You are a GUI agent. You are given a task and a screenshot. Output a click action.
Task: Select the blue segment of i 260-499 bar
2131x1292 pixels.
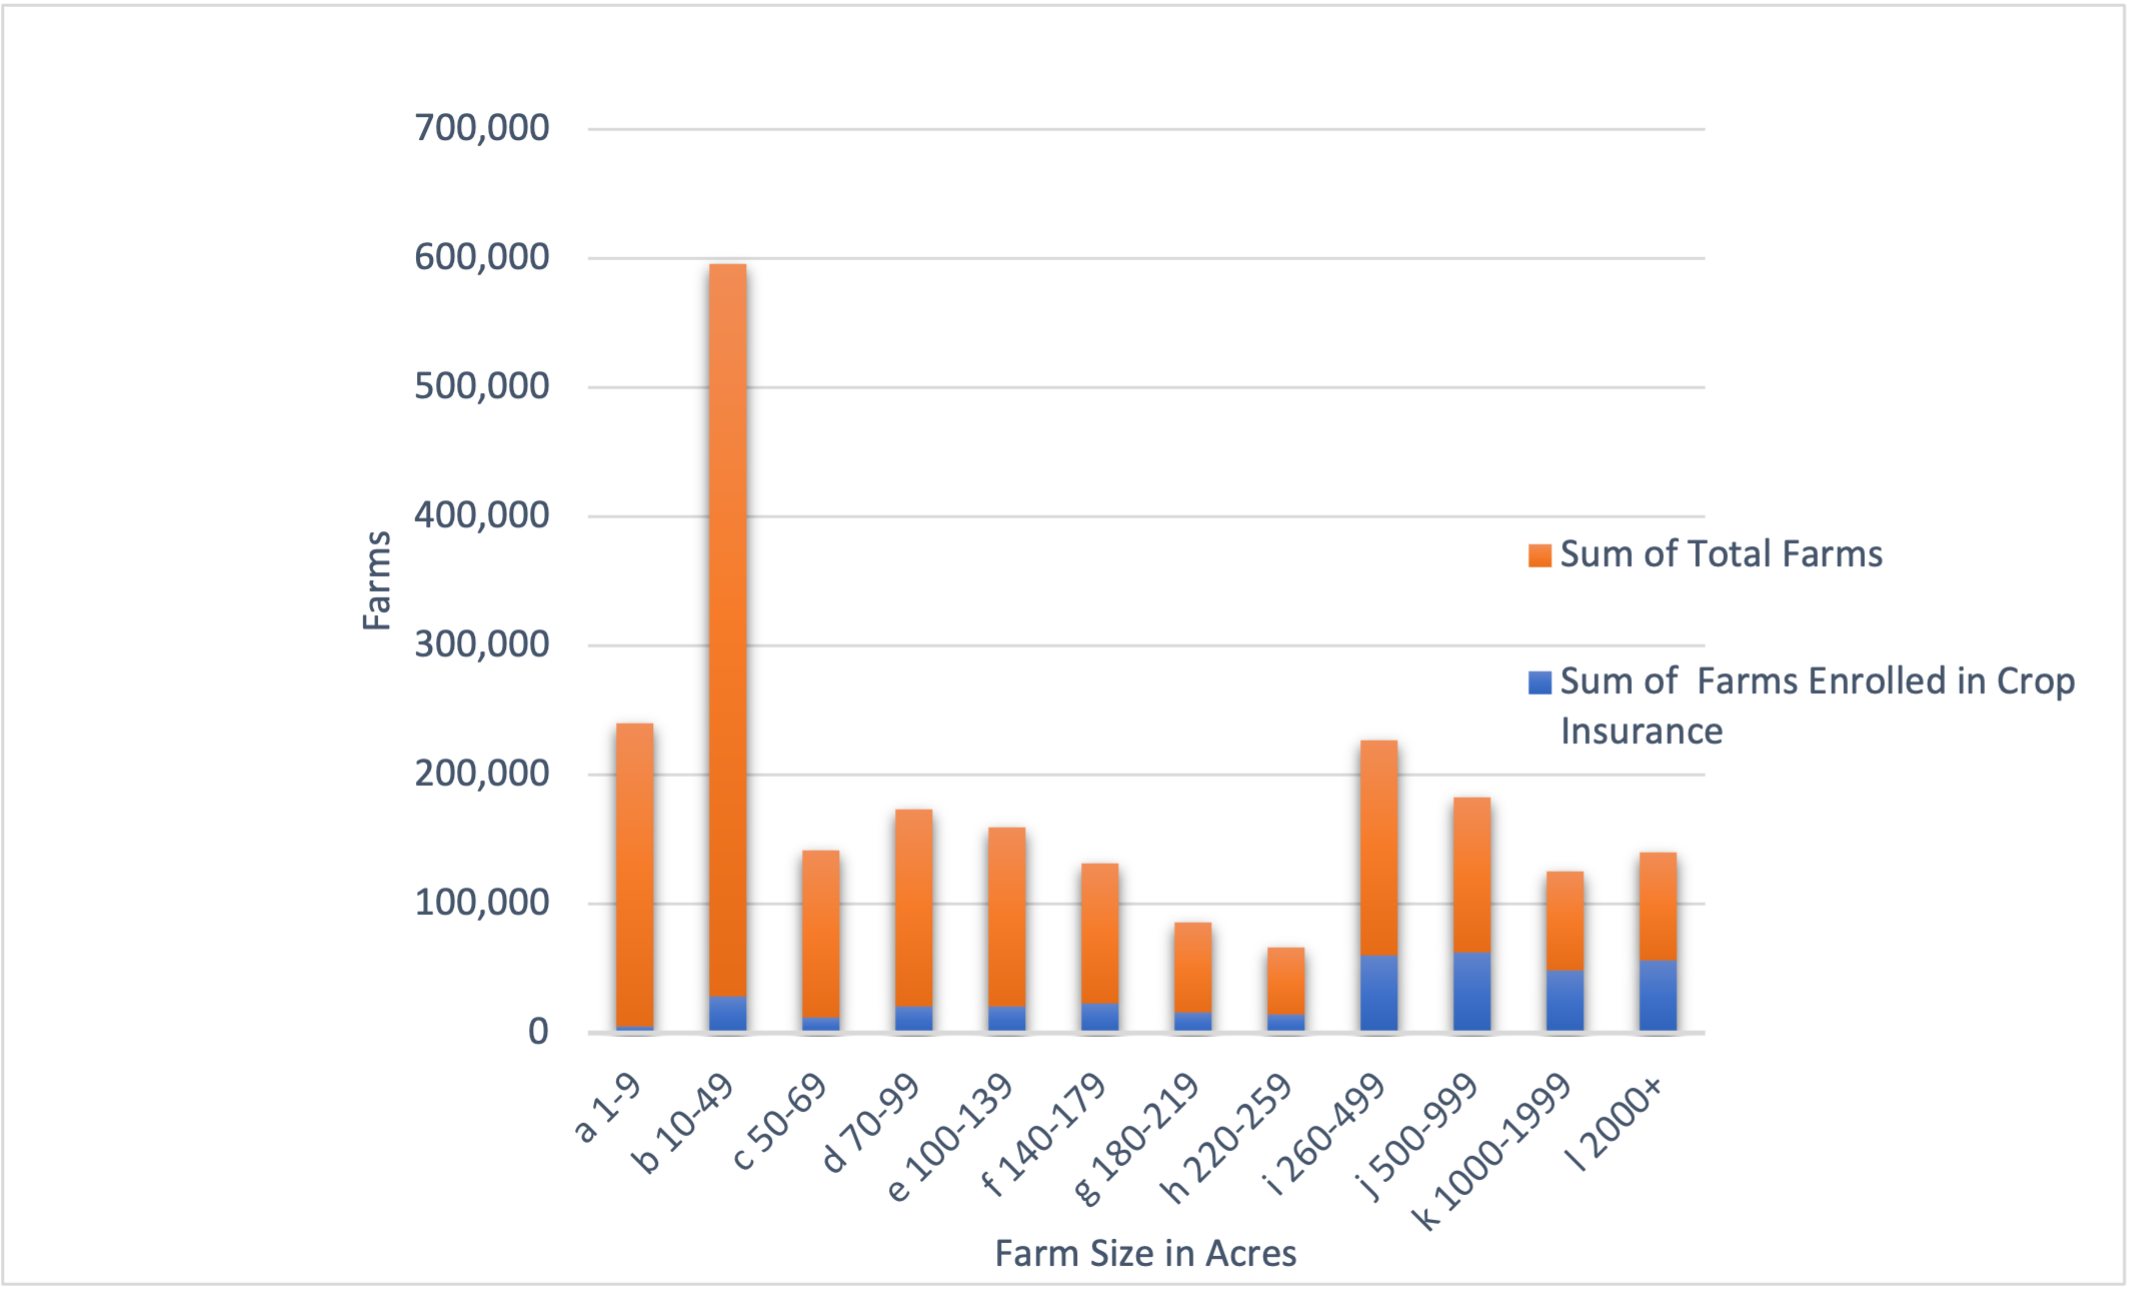coord(1378,993)
